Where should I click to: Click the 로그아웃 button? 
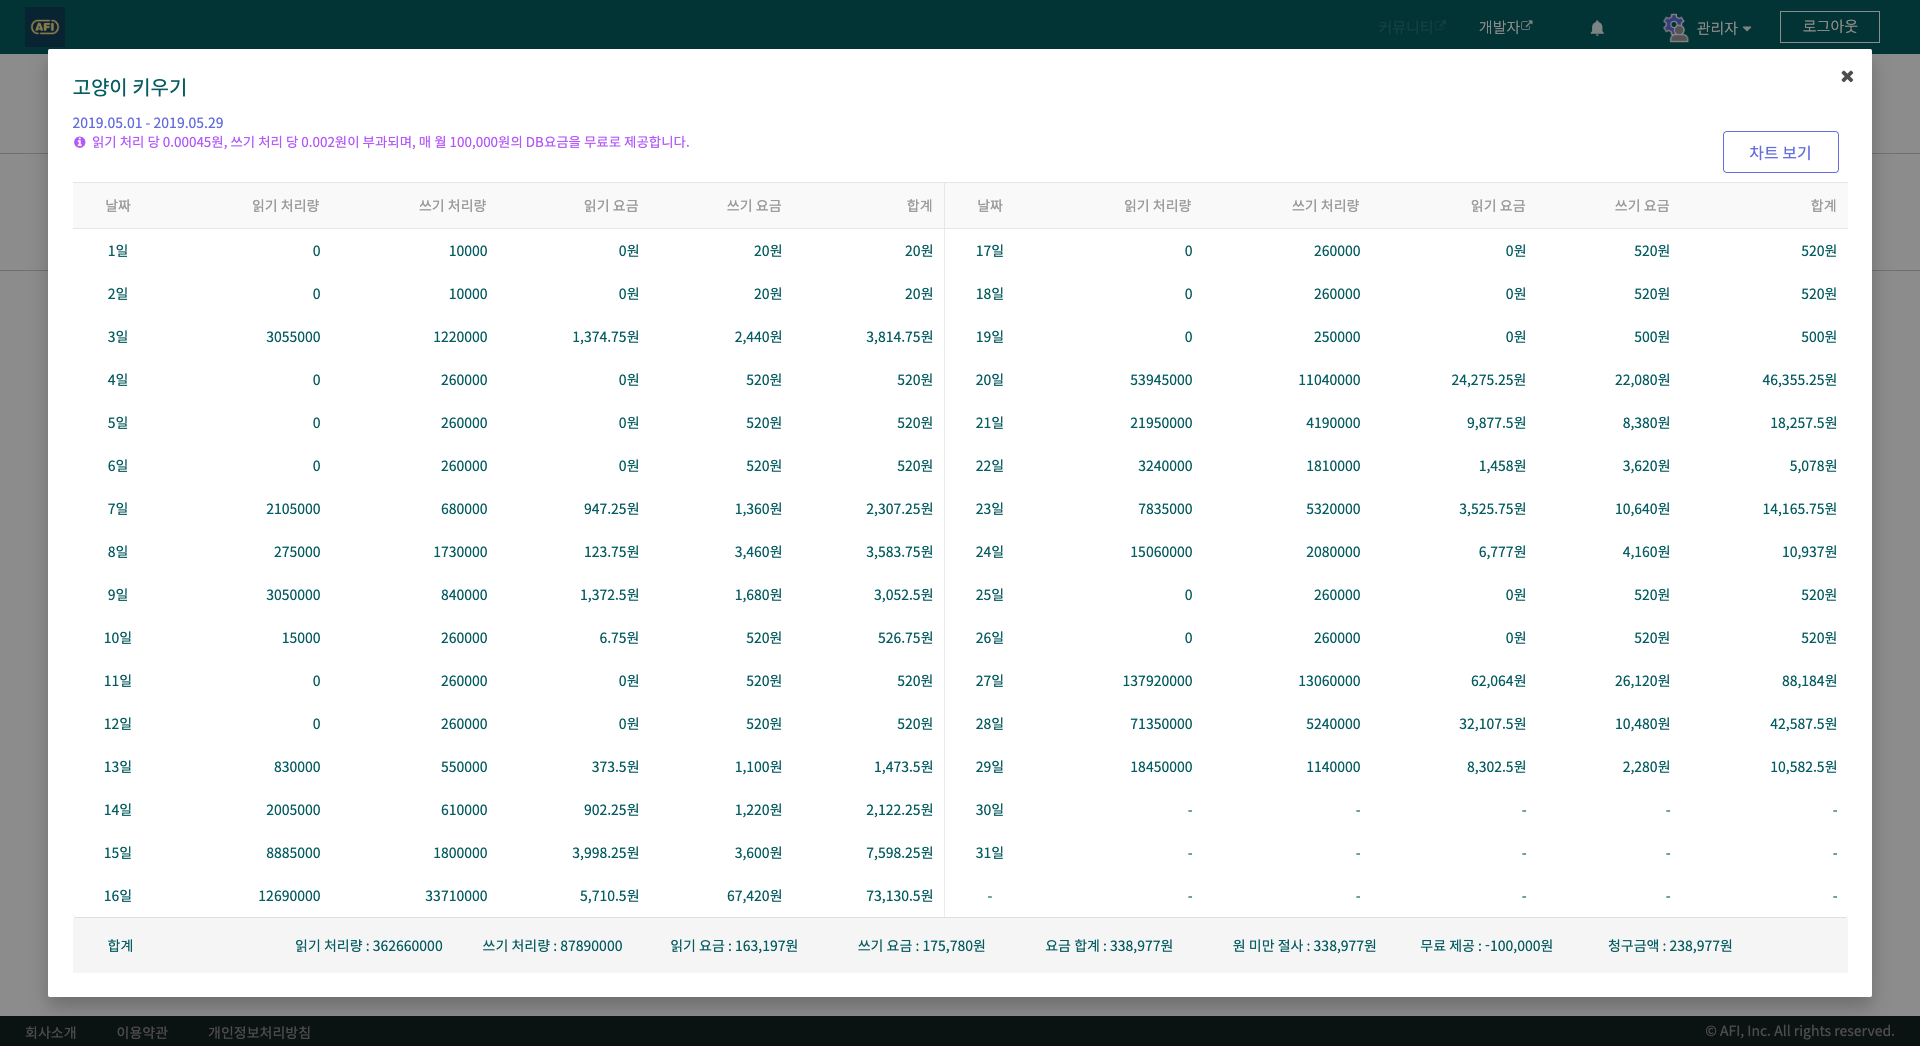point(1829,27)
